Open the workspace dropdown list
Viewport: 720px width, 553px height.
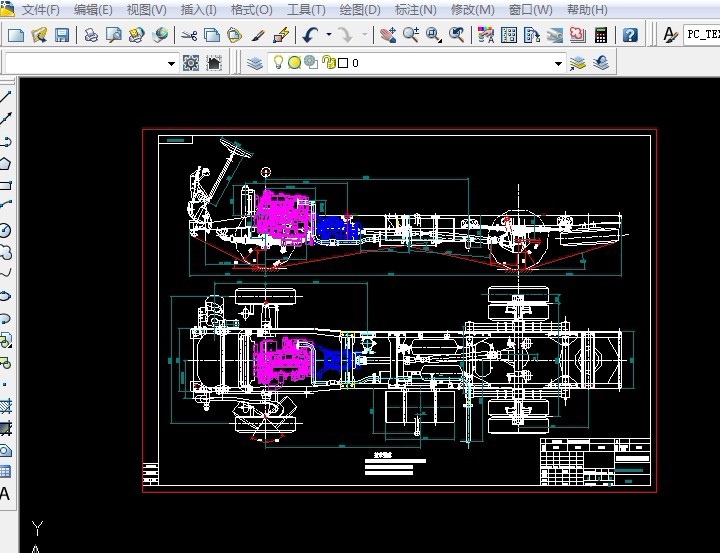171,63
